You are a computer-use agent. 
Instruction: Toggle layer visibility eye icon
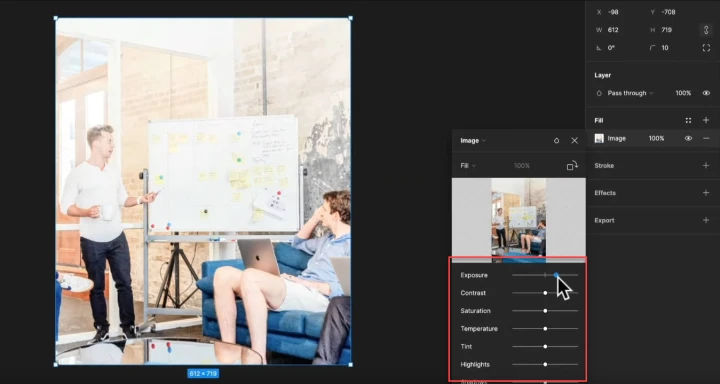click(706, 93)
